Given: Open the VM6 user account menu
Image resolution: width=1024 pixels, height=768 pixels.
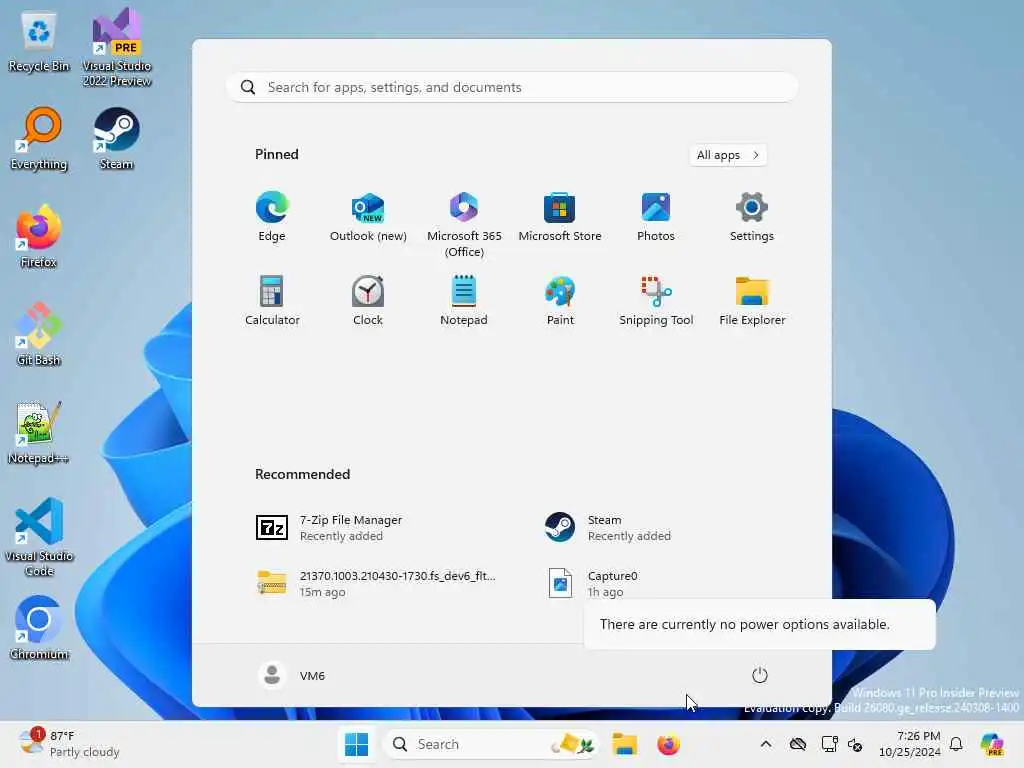Looking at the screenshot, I should [292, 675].
